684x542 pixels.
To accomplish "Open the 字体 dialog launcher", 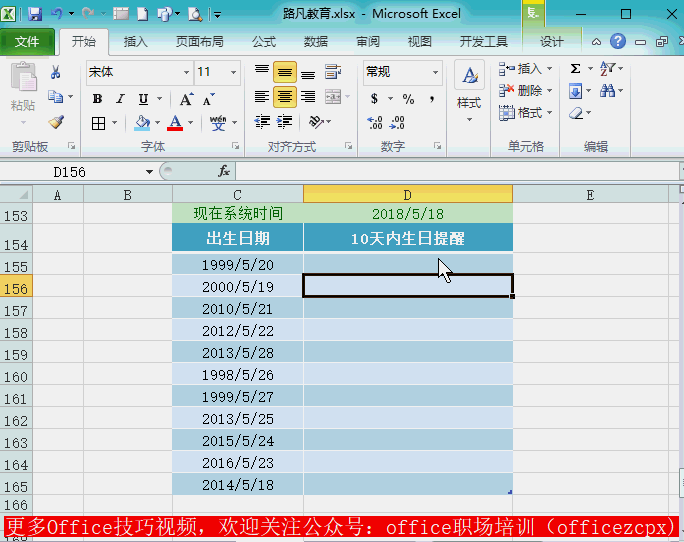I will click(236, 146).
